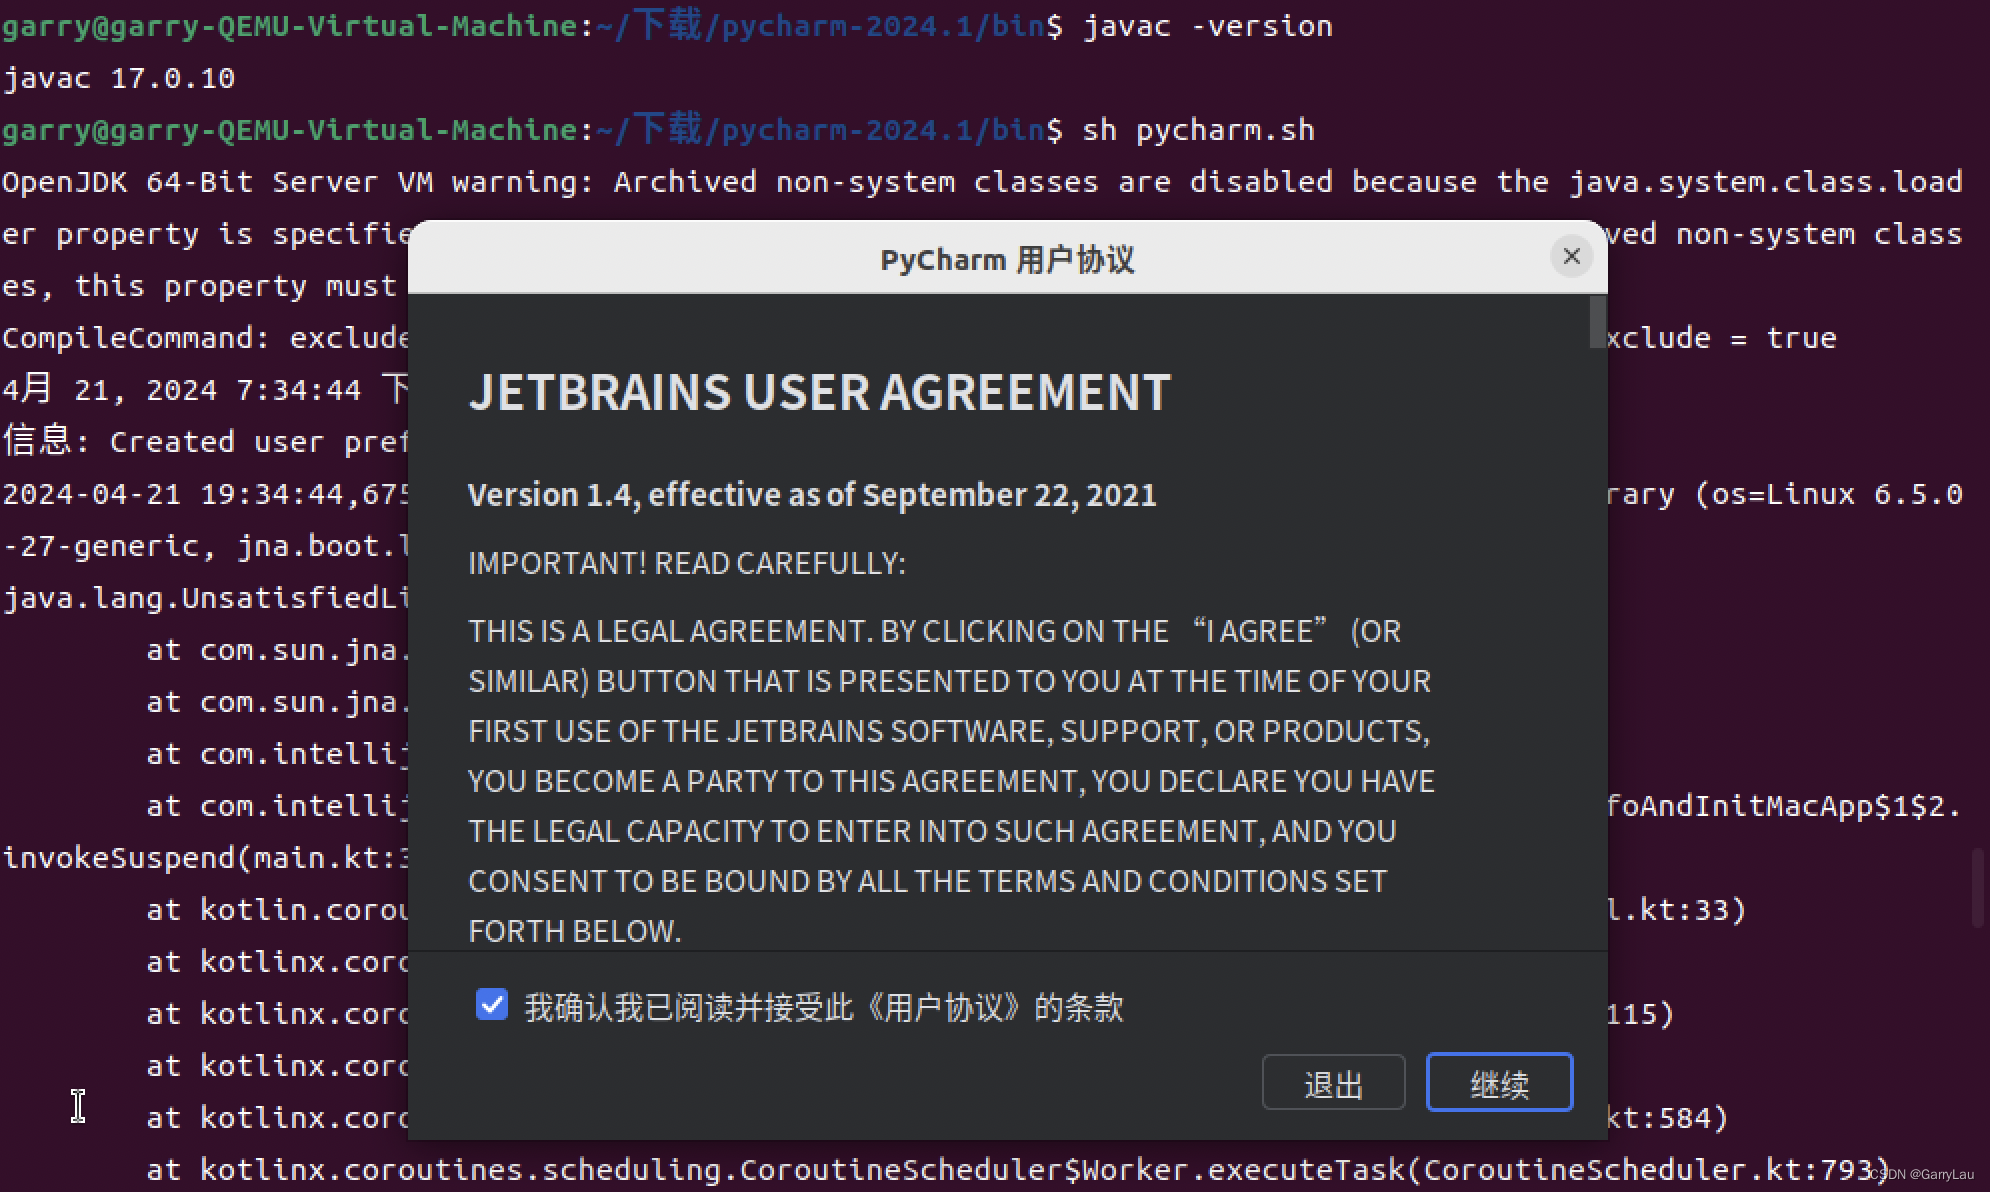The width and height of the screenshot is (1990, 1192).
Task: Click the JETBRAINS USER AGREEMENT heading
Action: point(819,392)
